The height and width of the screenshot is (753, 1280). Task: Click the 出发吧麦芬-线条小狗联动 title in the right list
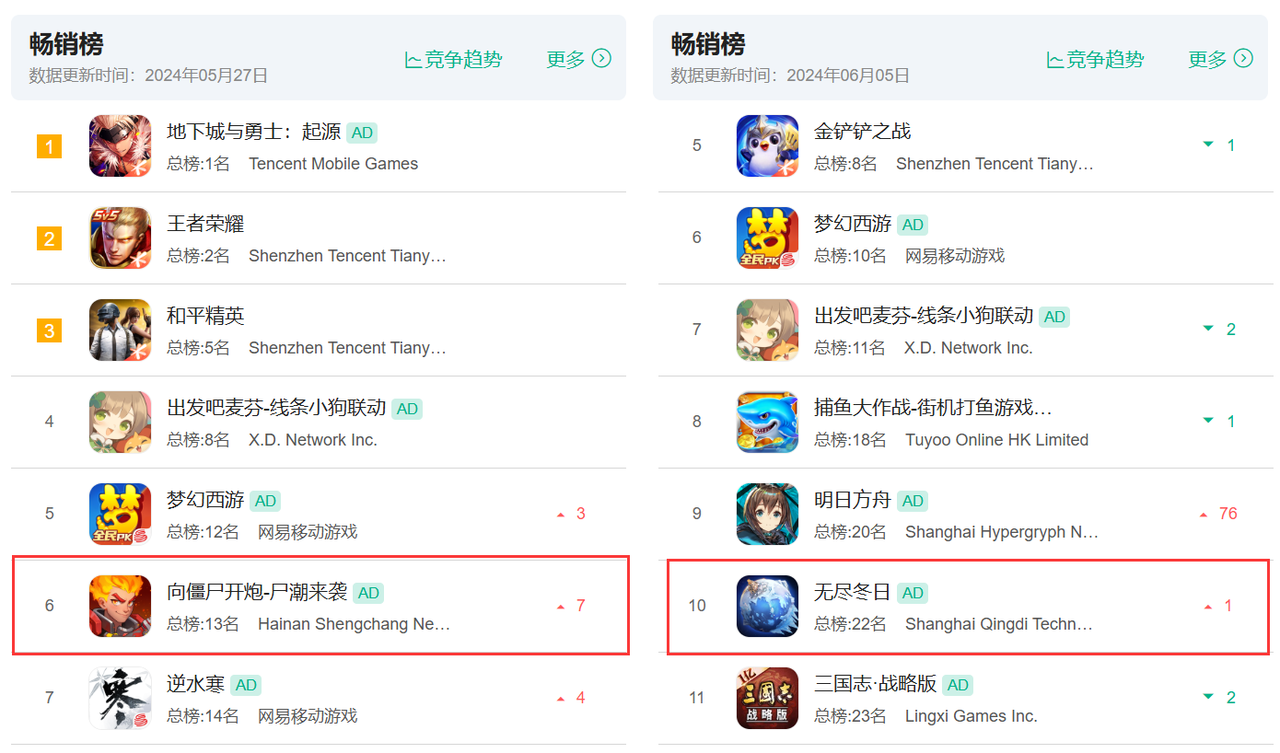924,316
